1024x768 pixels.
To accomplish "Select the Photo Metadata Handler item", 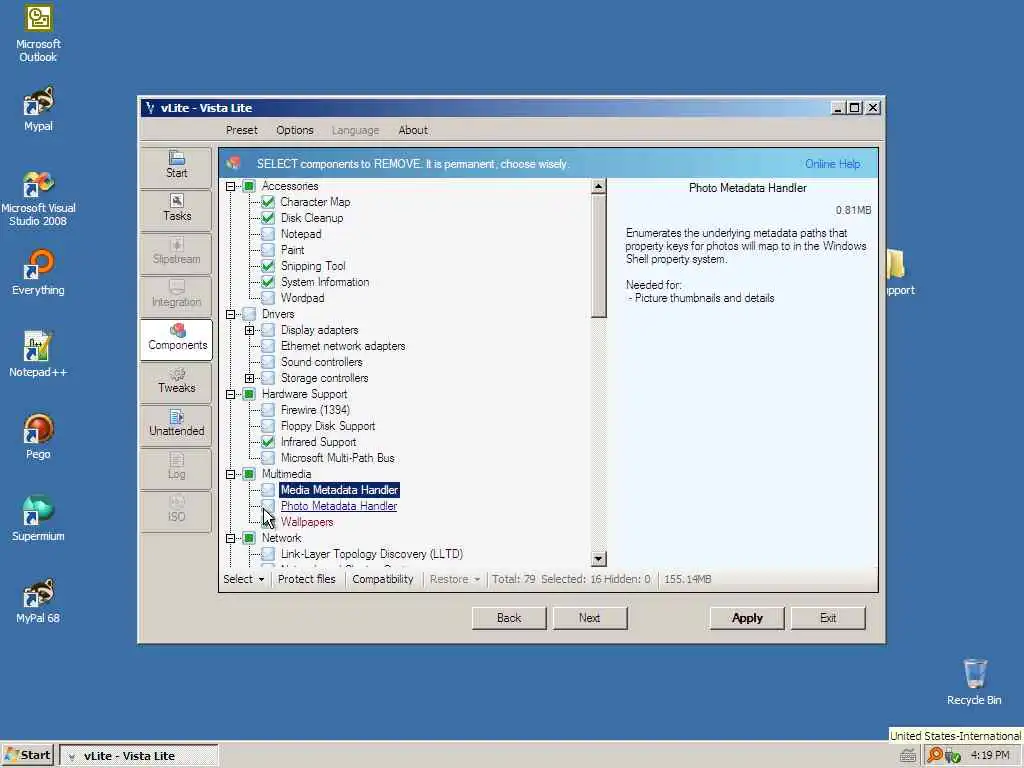I will tap(339, 506).
